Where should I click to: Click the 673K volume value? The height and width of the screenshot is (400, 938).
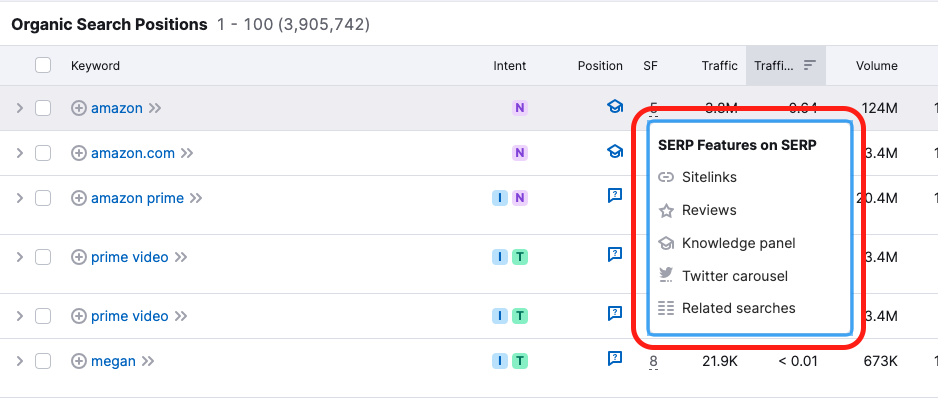point(881,361)
